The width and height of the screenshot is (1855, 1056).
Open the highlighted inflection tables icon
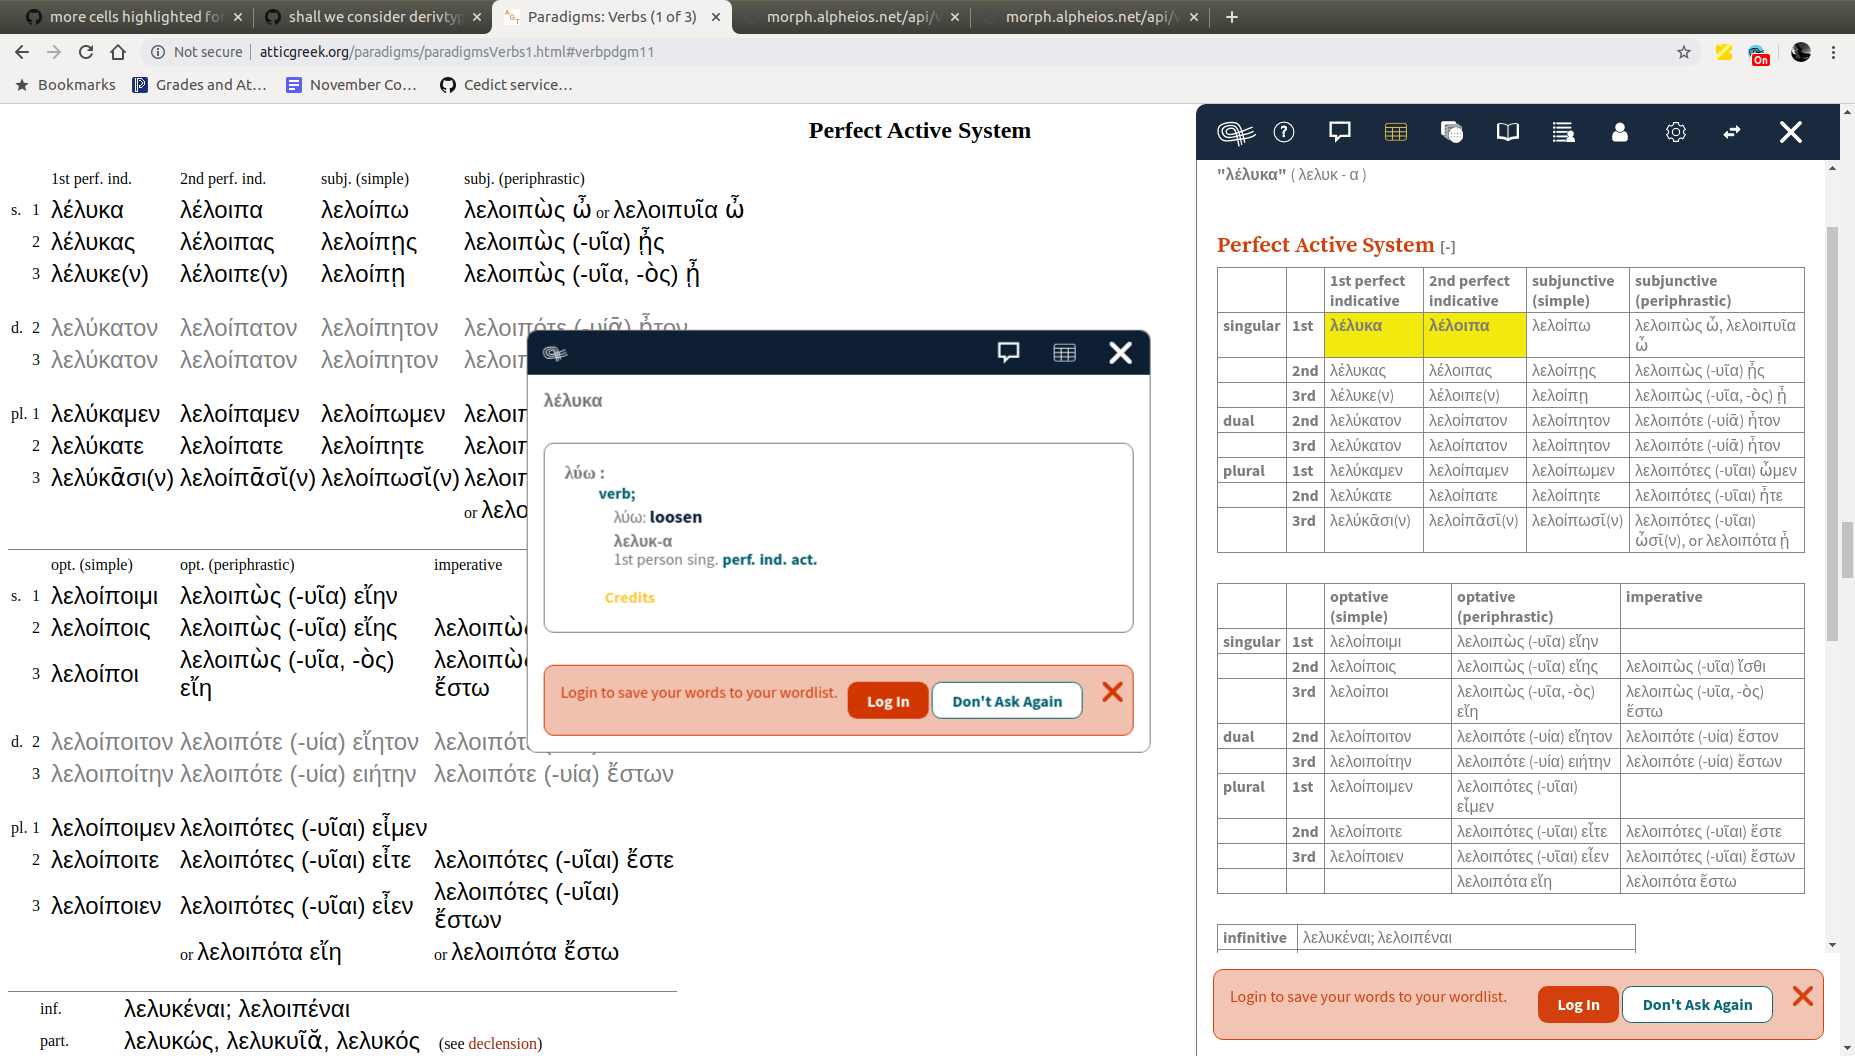click(1396, 131)
